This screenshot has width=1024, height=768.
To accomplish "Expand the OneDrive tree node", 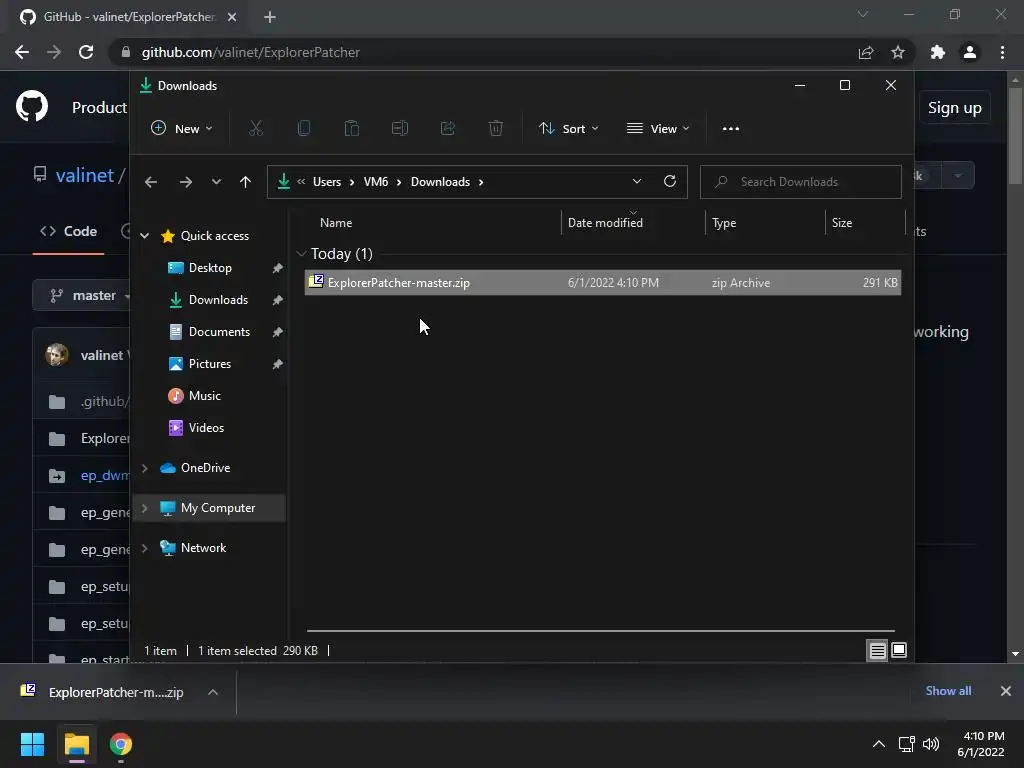I will coord(145,468).
